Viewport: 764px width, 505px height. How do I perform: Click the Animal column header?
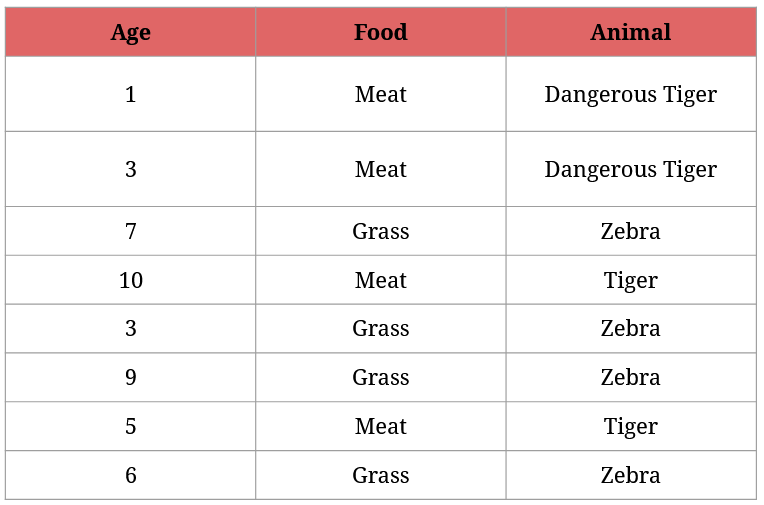tap(630, 32)
